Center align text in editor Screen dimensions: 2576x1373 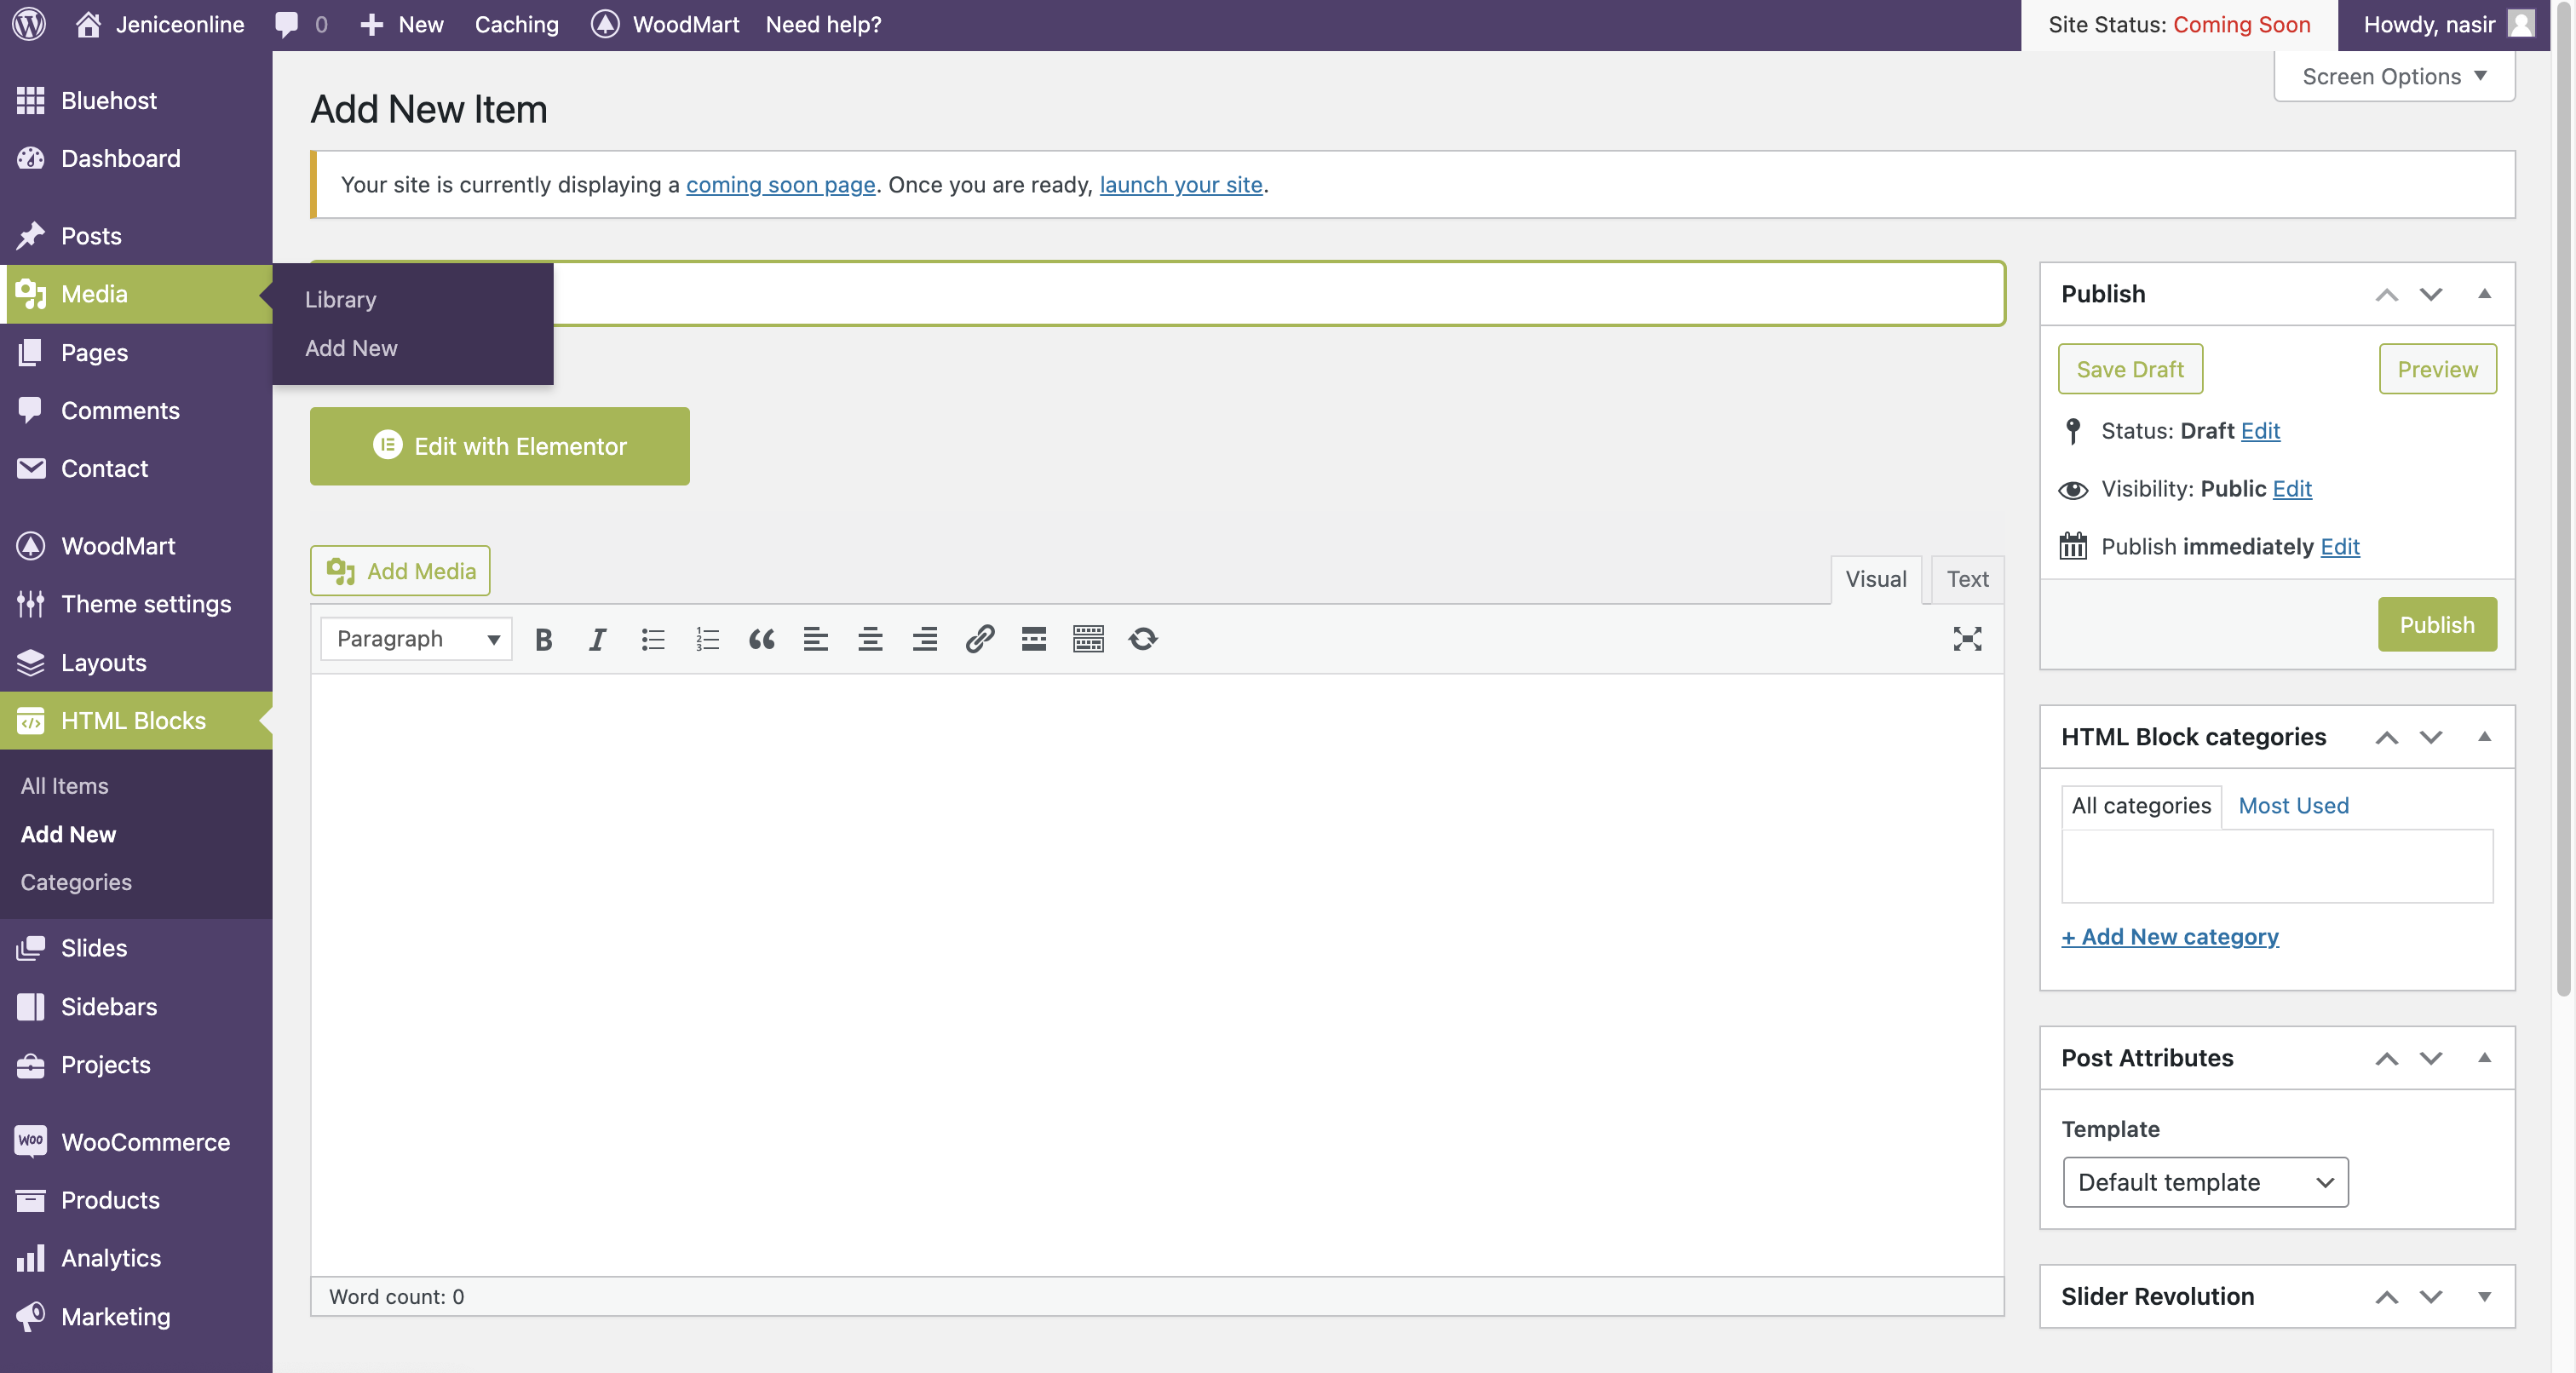click(x=870, y=639)
